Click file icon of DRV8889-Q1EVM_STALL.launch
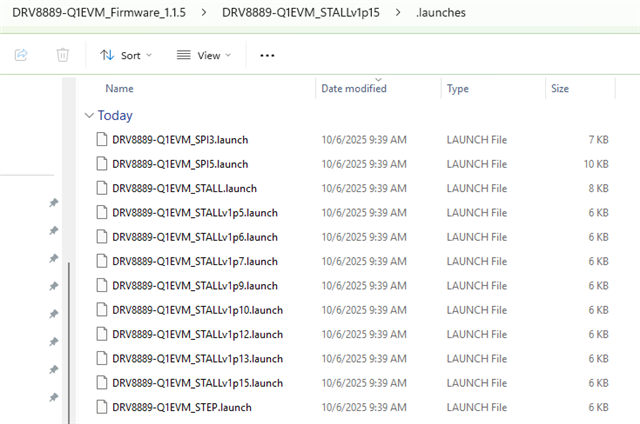This screenshot has height=424, width=640. (102, 188)
